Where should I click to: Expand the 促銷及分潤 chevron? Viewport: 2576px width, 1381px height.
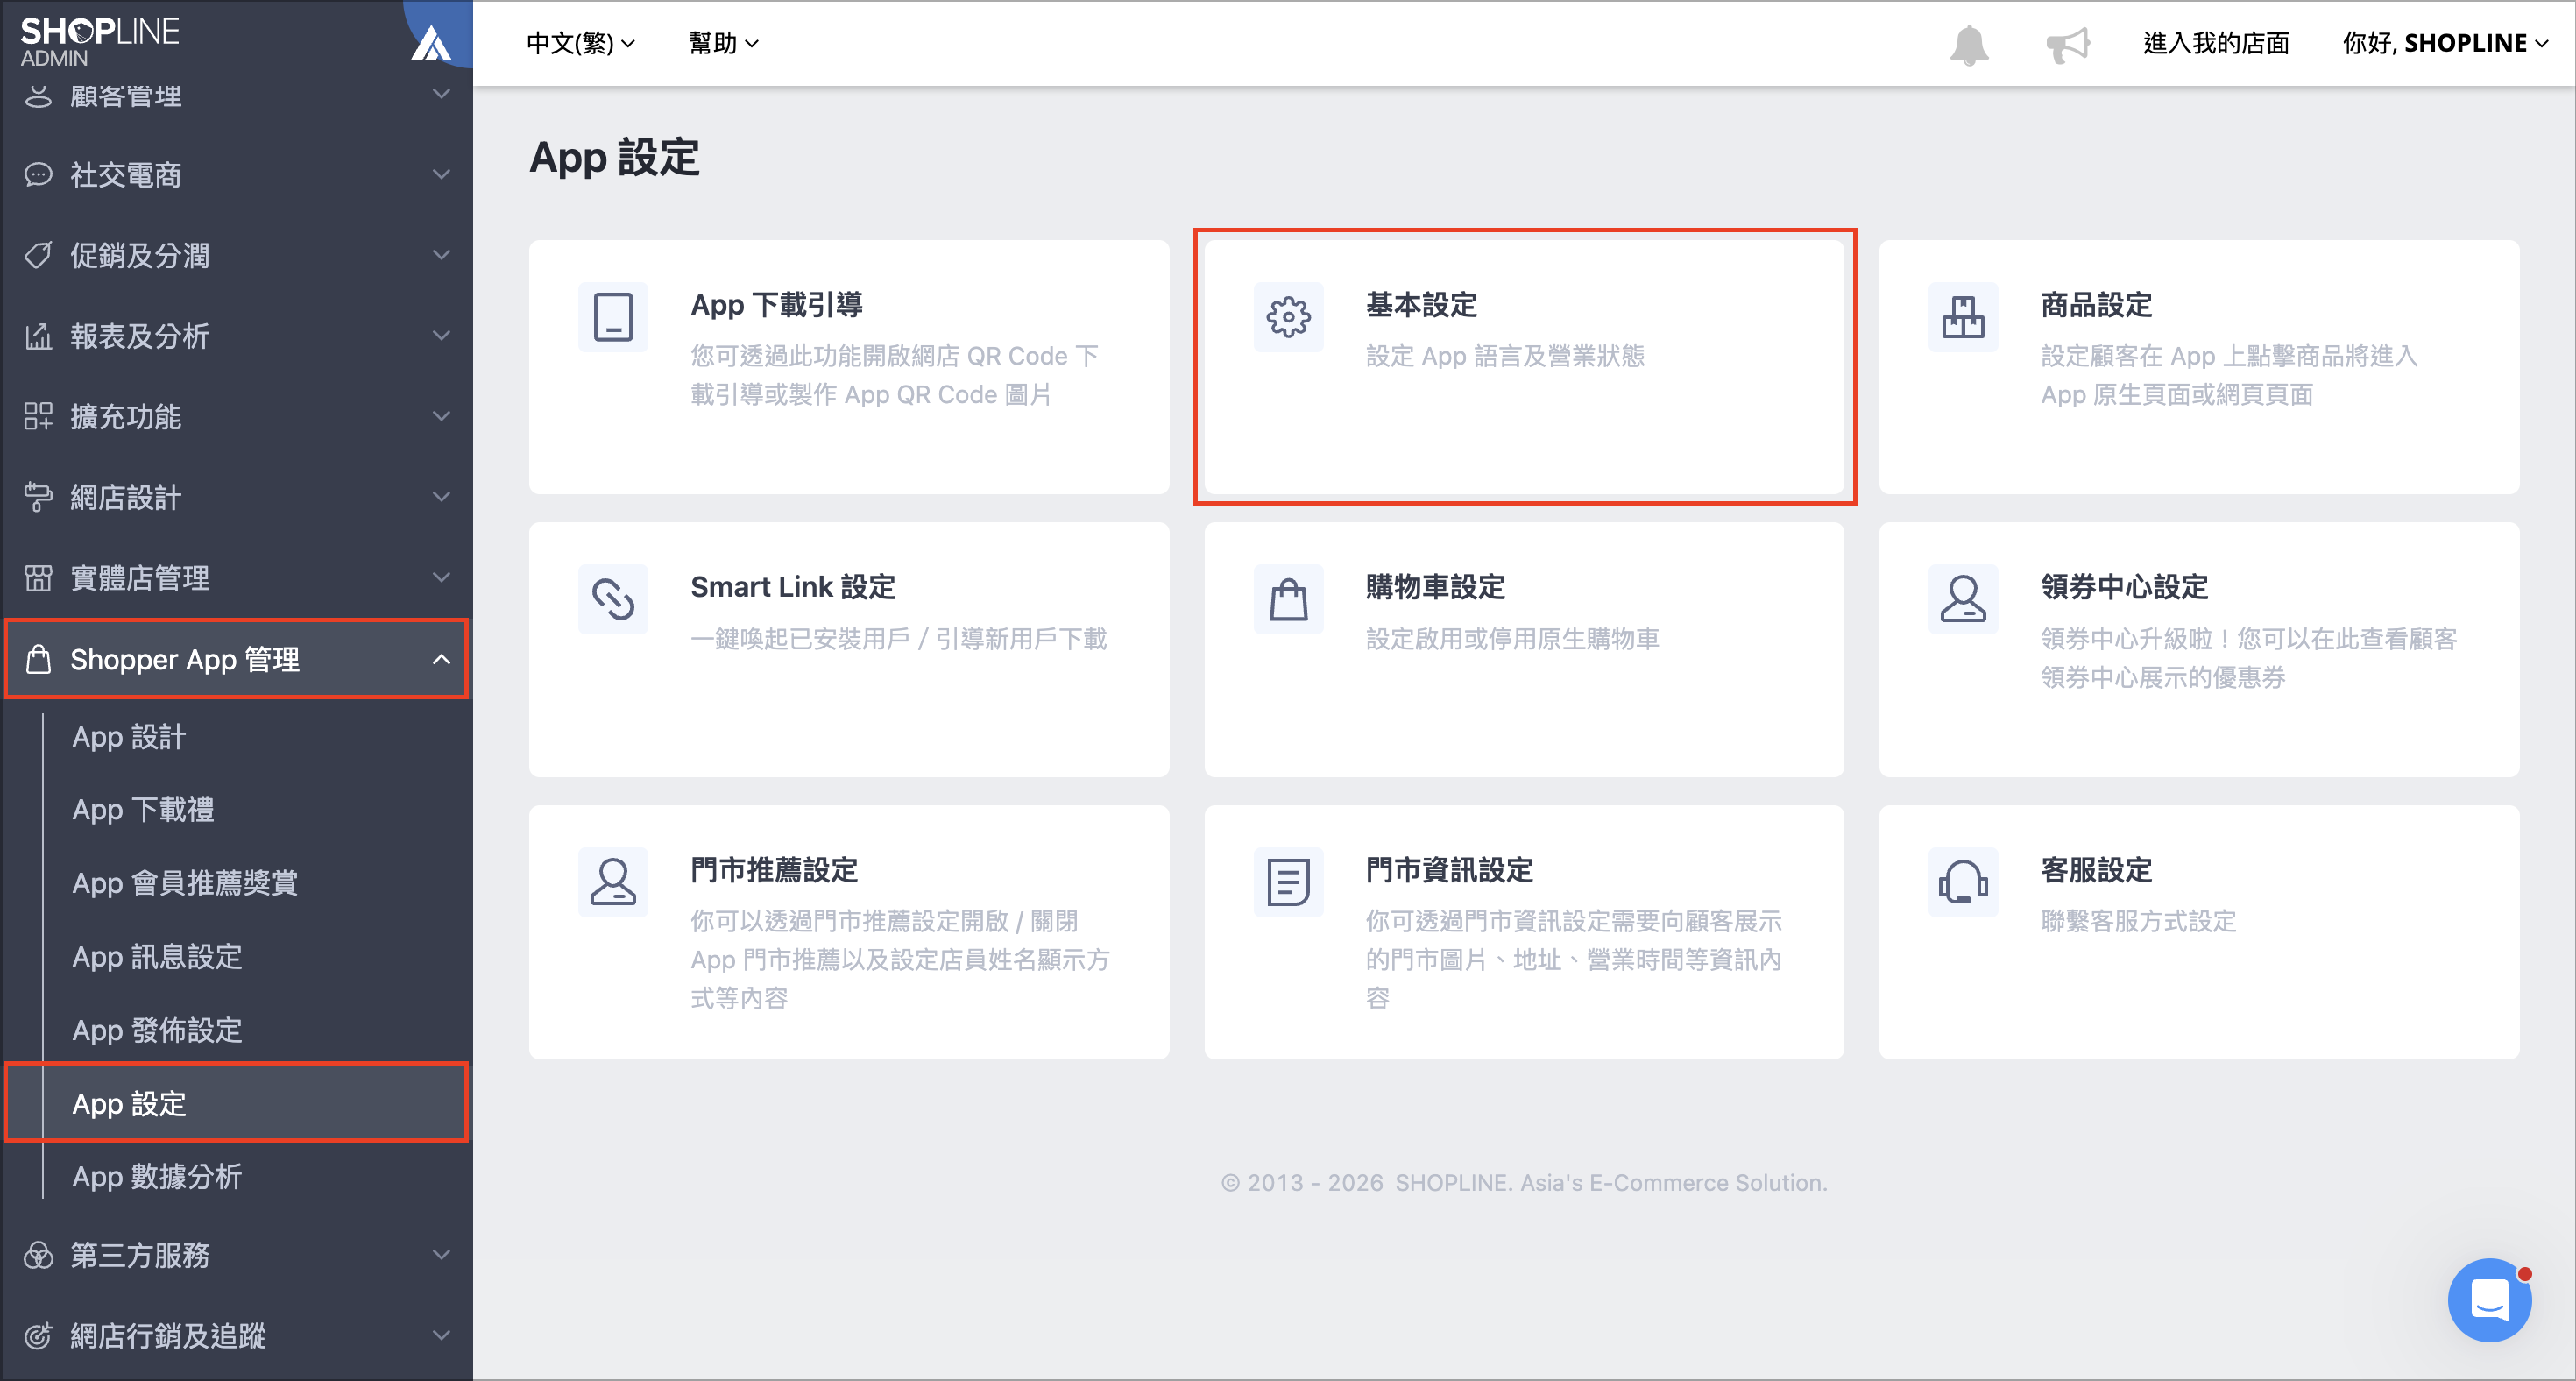pyautogui.click(x=441, y=255)
